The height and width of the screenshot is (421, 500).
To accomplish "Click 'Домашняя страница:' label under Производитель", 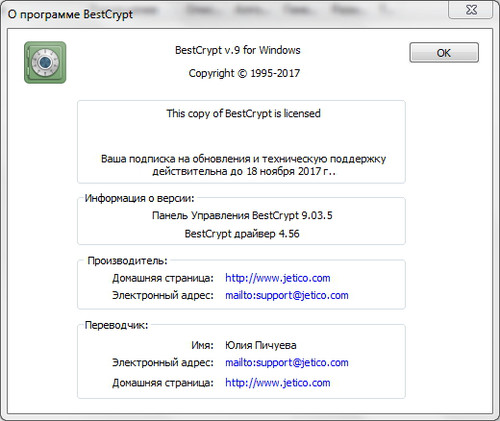I will 163,278.
